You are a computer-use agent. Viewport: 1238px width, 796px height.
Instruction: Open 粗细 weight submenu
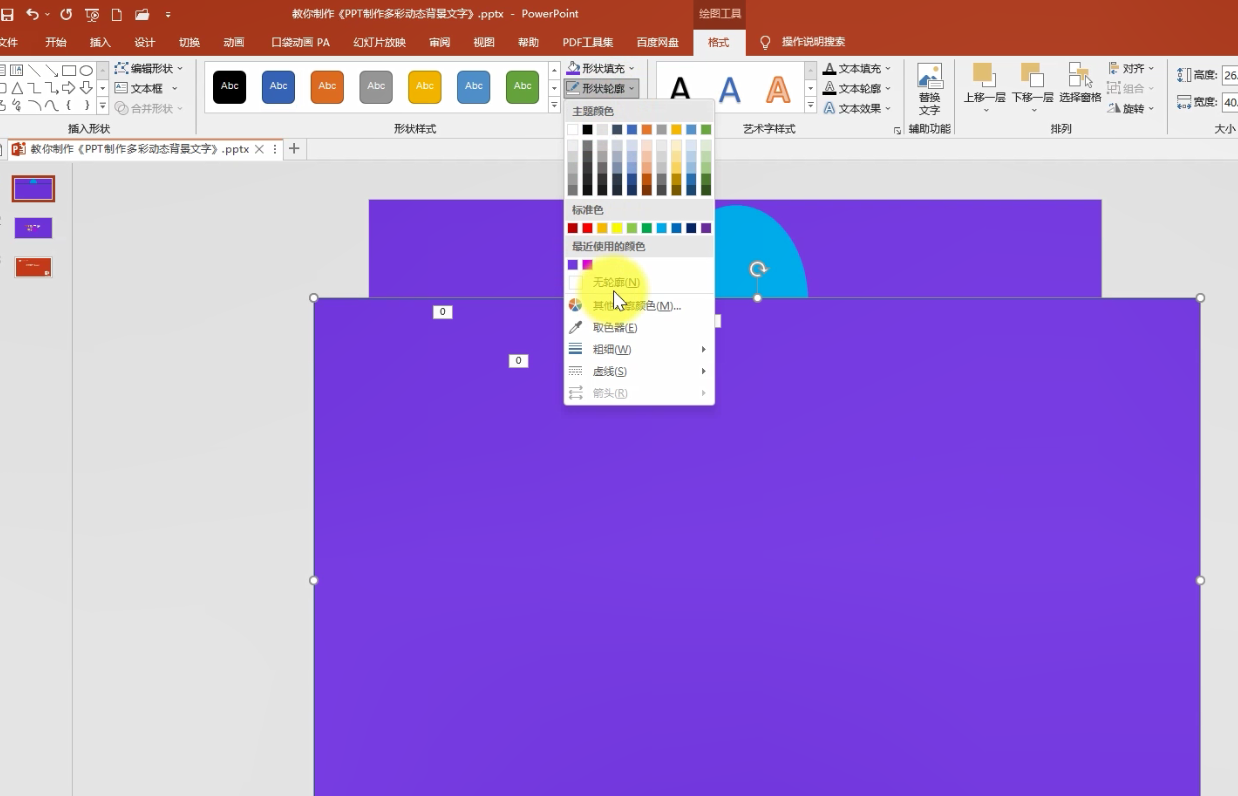pos(639,349)
